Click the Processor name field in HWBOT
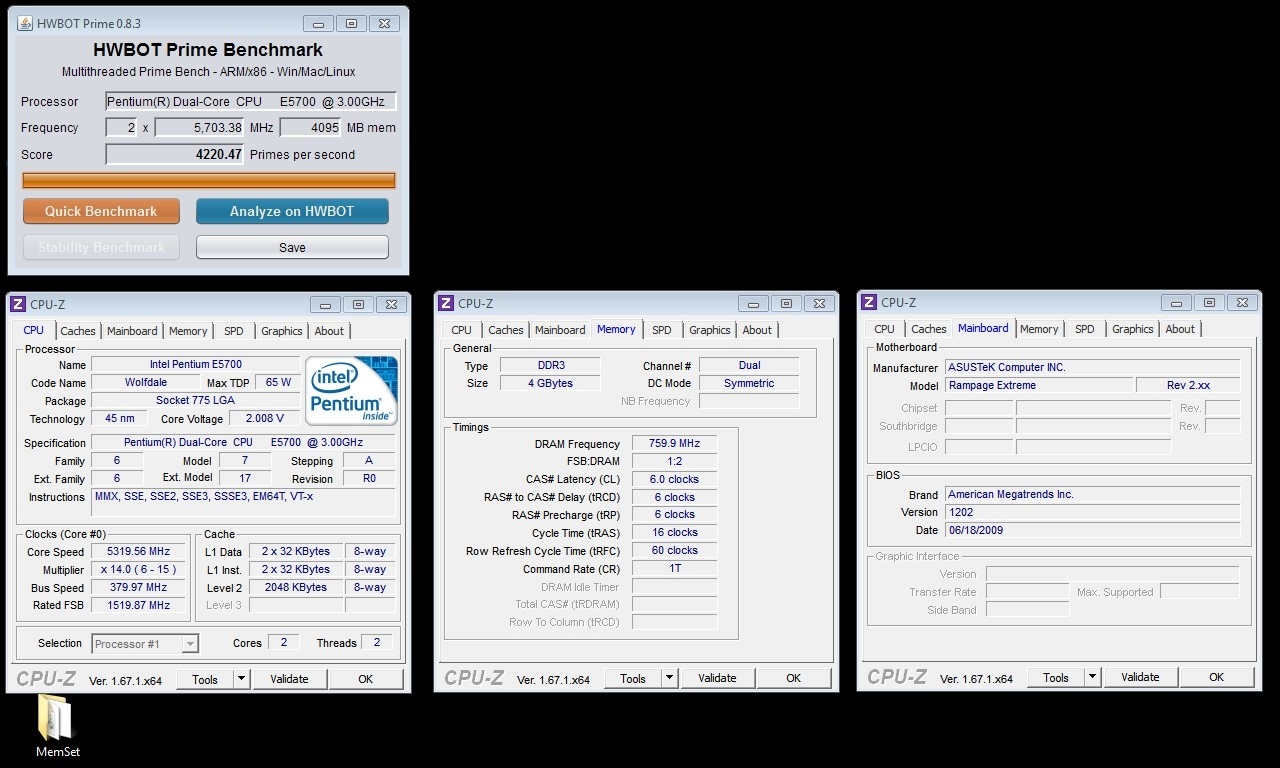 click(251, 101)
